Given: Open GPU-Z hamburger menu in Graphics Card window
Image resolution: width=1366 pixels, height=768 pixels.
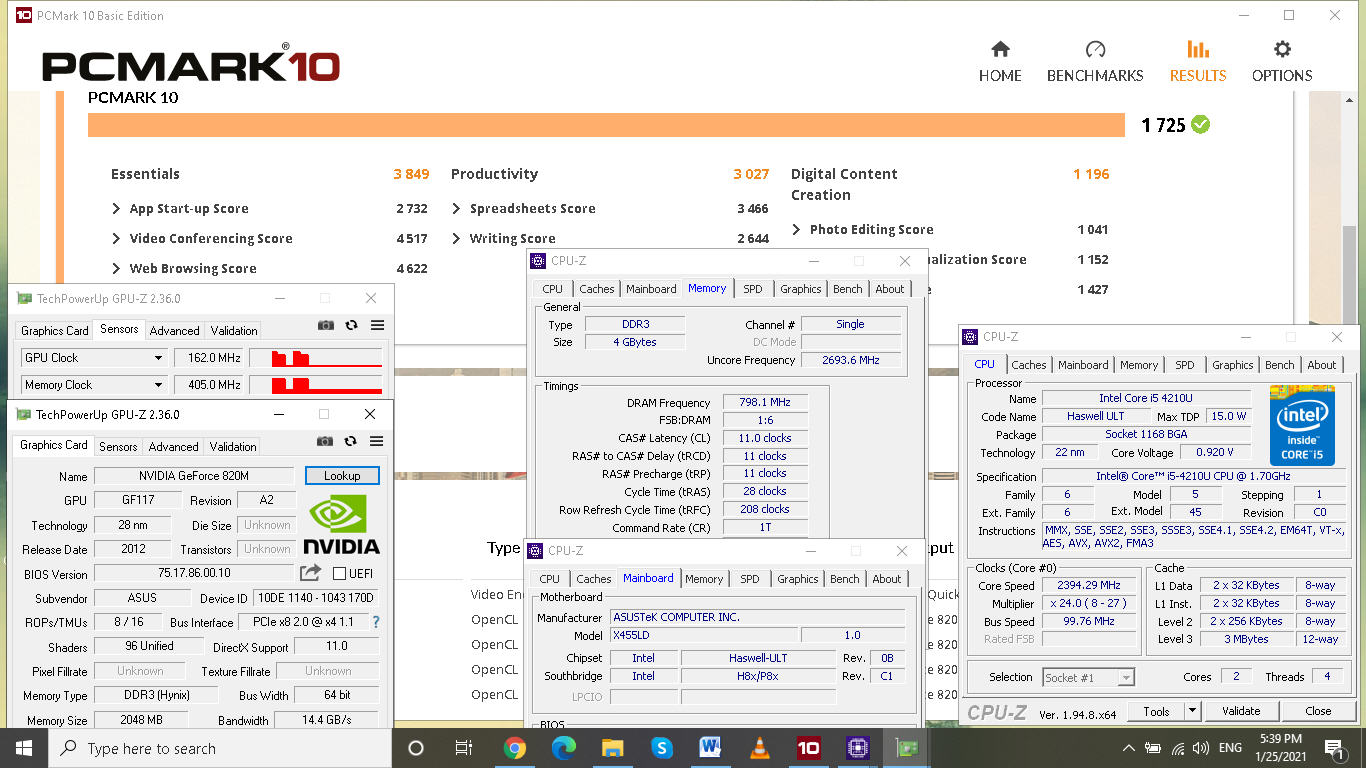Looking at the screenshot, I should pyautogui.click(x=376, y=441).
